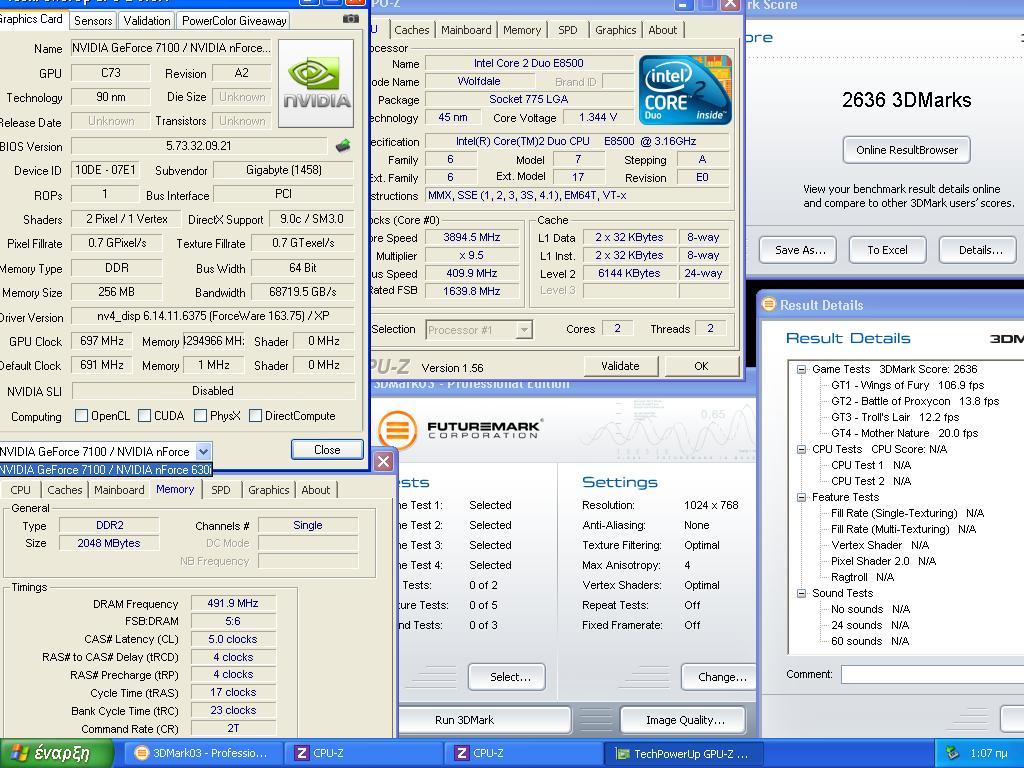Toggle the DirectCompute checkbox

[x=256, y=416]
